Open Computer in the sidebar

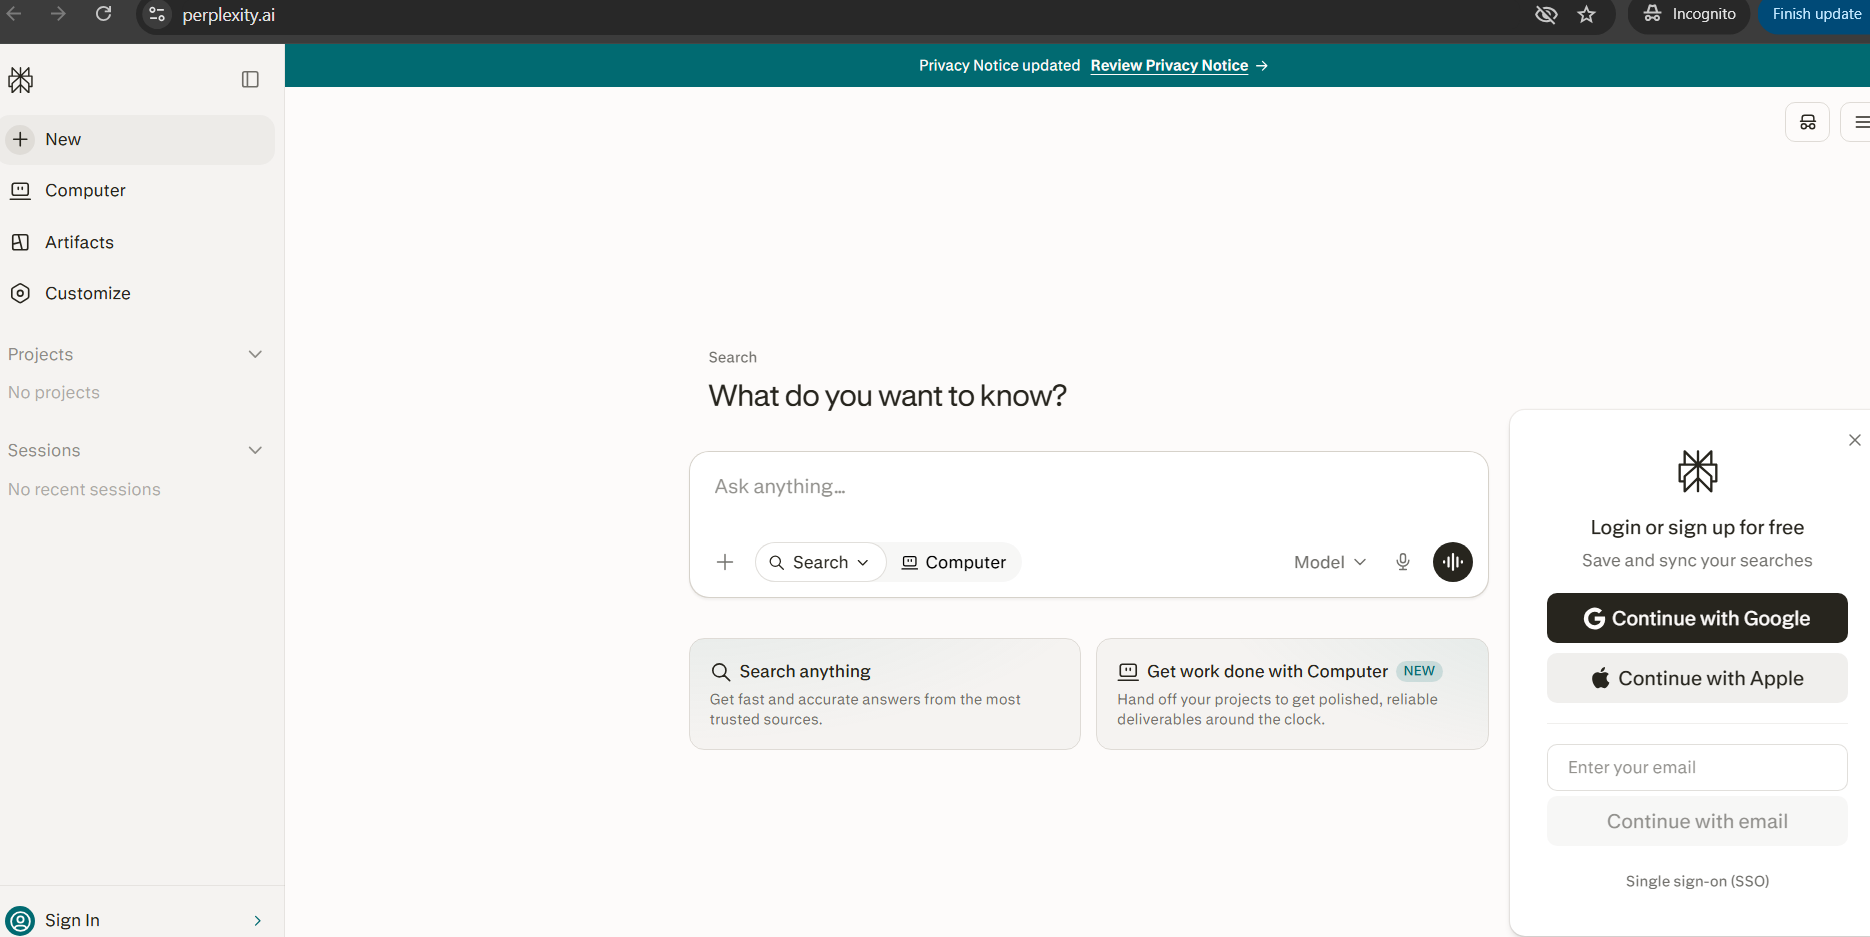tap(138, 191)
